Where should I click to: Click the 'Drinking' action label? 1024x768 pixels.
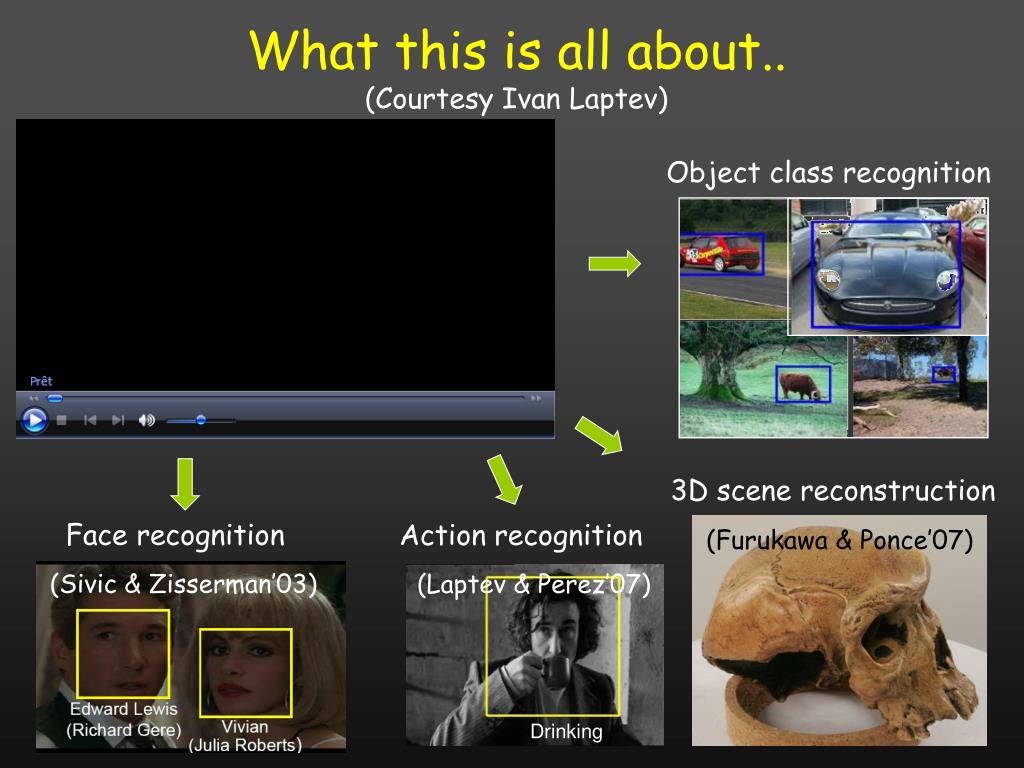click(566, 731)
